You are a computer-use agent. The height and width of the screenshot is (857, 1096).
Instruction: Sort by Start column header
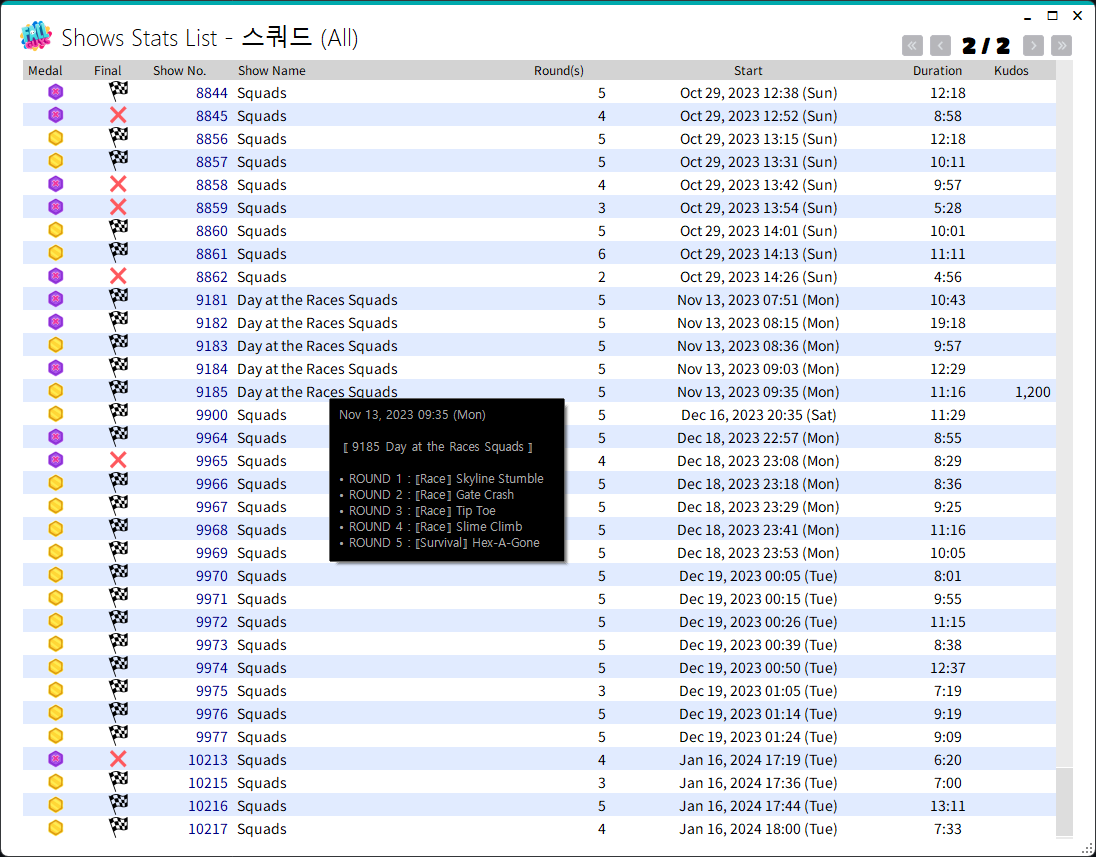[748, 71]
